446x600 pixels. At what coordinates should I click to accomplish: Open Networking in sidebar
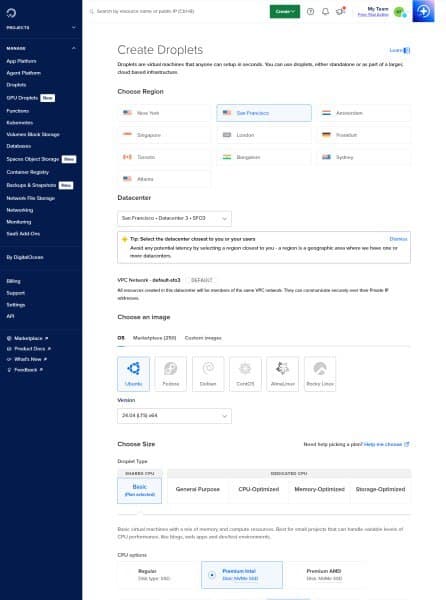click(x=20, y=210)
